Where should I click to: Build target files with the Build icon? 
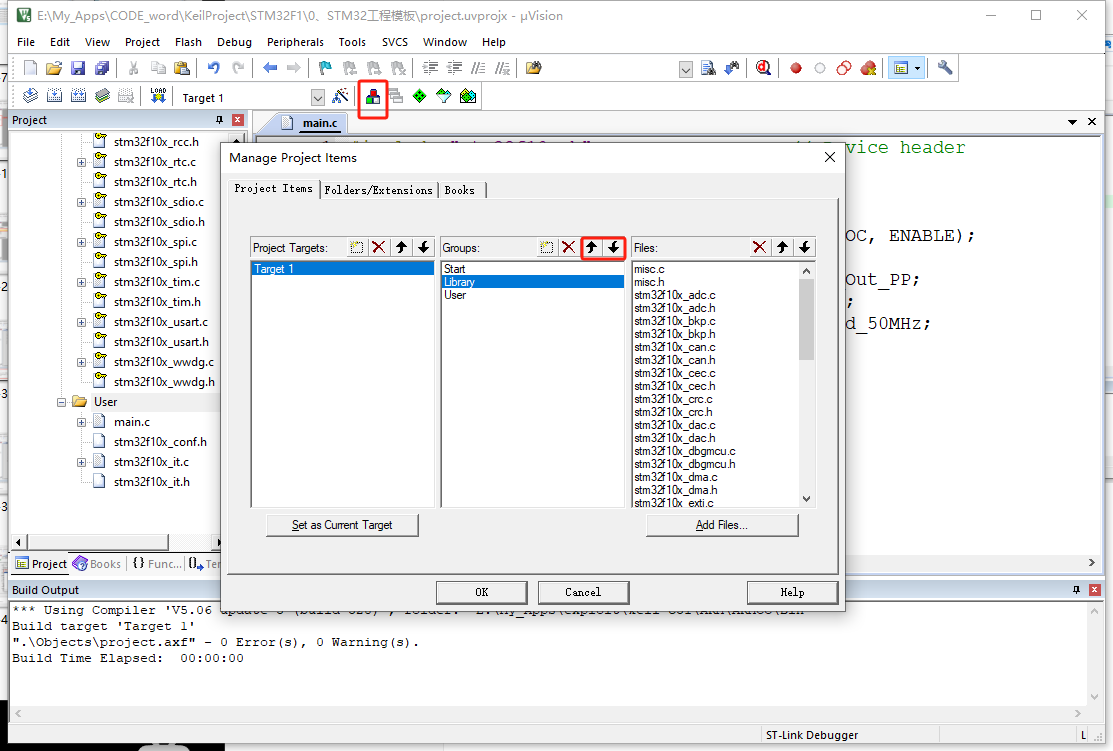(x=55, y=96)
